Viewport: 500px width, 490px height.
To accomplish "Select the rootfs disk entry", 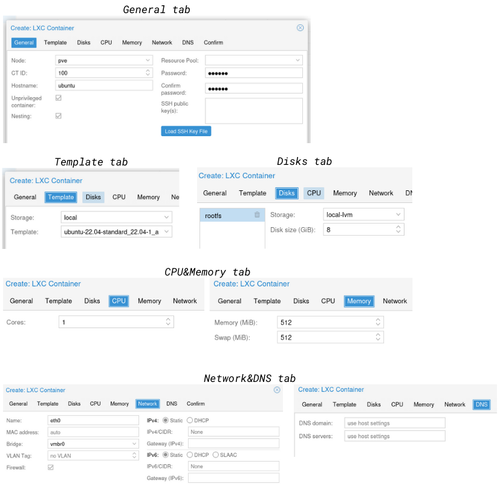I will 232,215.
